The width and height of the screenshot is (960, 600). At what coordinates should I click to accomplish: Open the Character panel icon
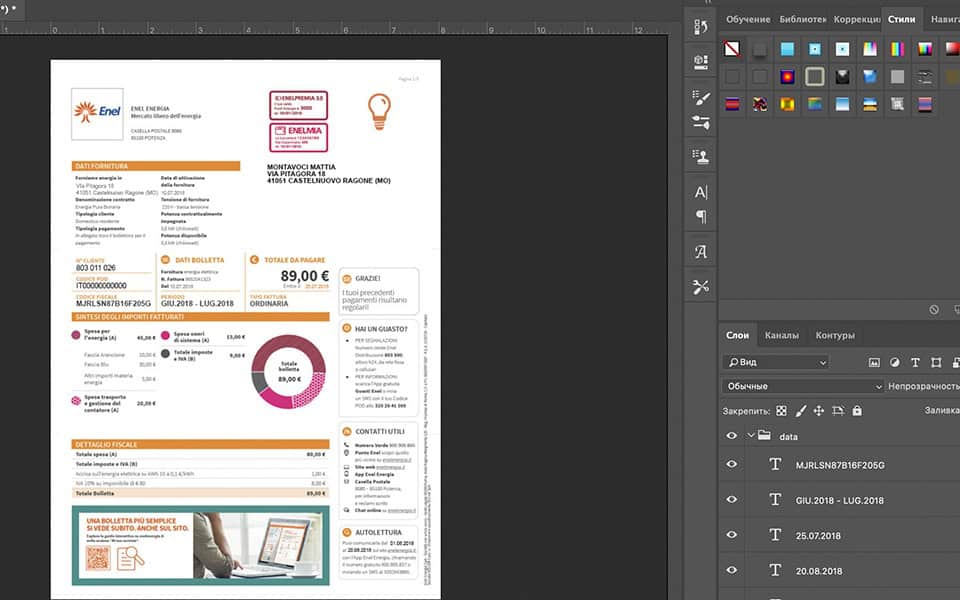pos(701,192)
